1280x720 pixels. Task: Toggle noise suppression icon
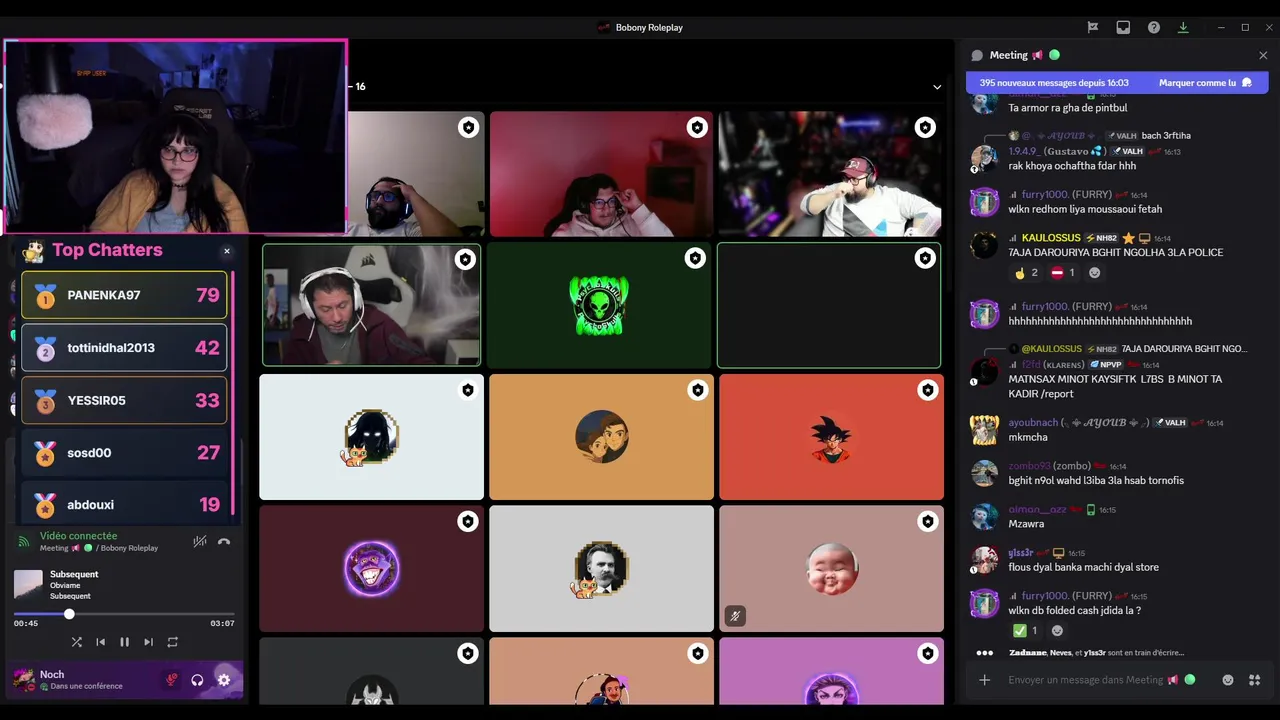click(199, 541)
